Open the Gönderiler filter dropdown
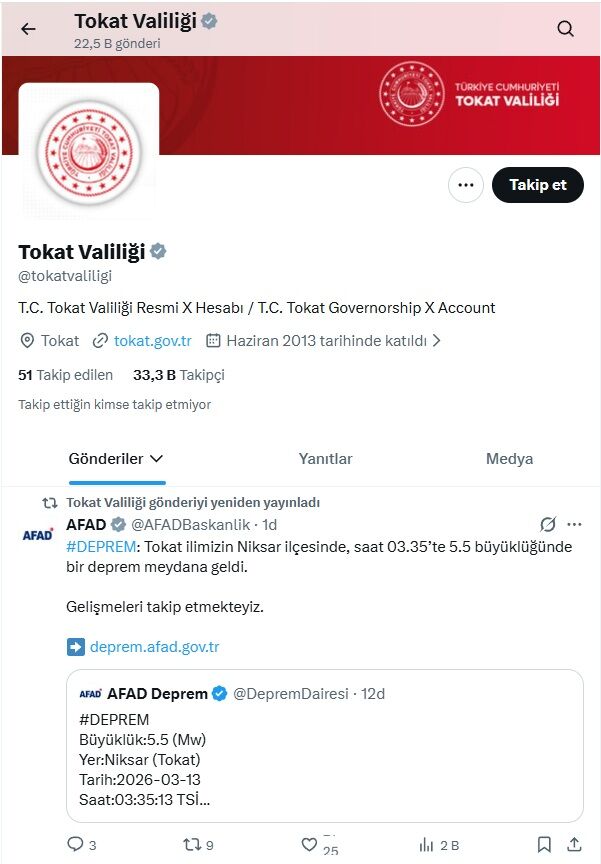This screenshot has width=601, height=864. coord(118,459)
